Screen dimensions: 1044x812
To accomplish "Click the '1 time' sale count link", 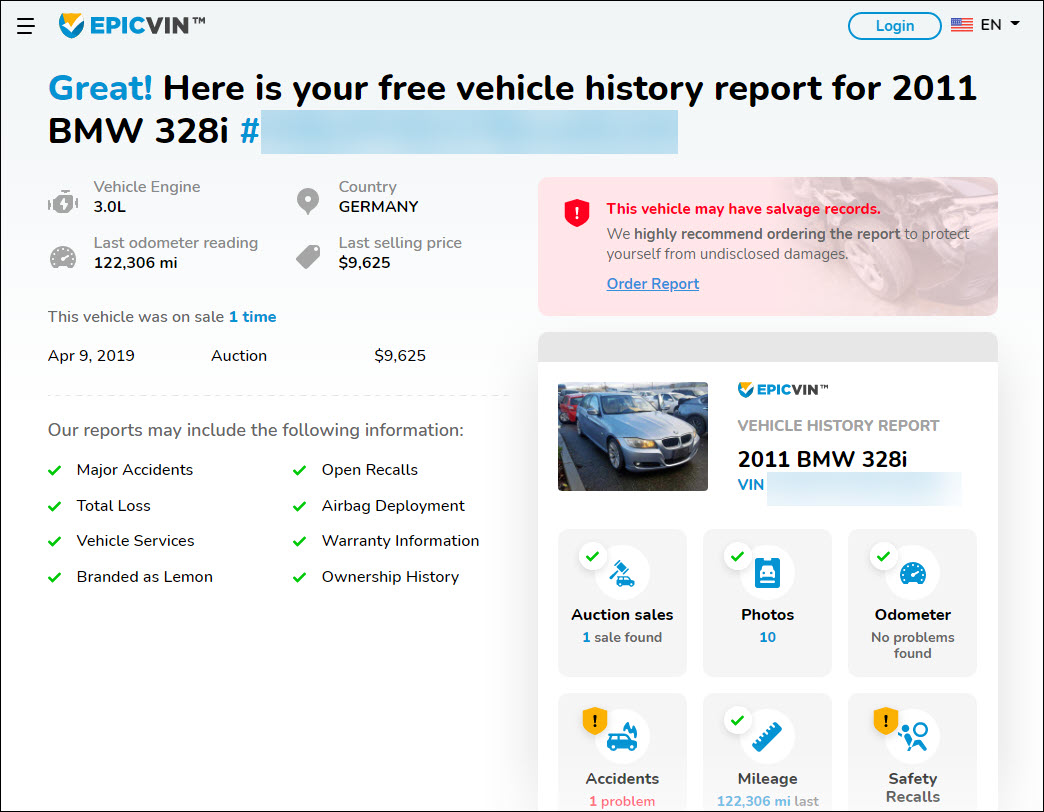I will pyautogui.click(x=252, y=317).
